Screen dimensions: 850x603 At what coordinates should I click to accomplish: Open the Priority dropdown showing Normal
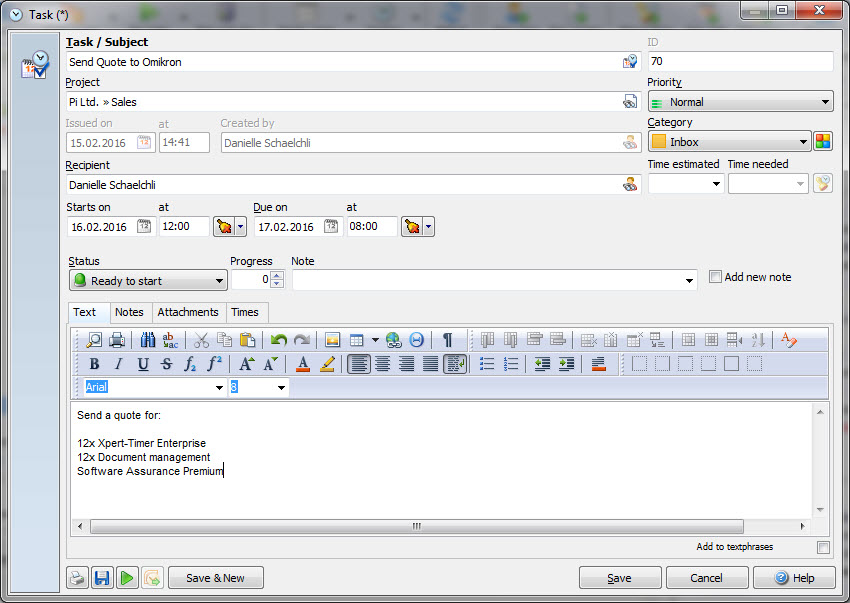740,102
